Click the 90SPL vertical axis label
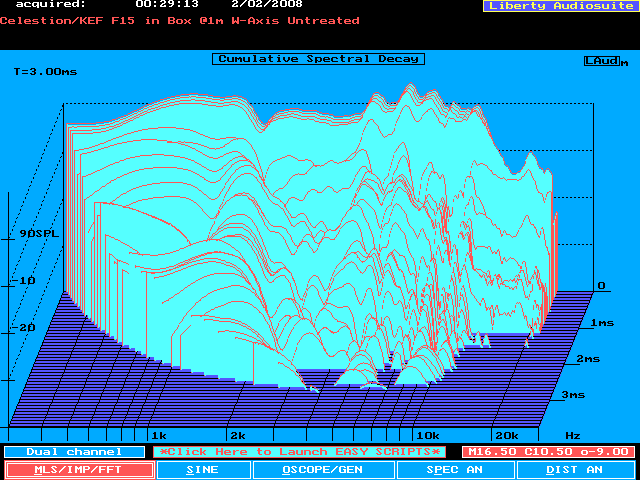This screenshot has width=640, height=480. click(38, 233)
